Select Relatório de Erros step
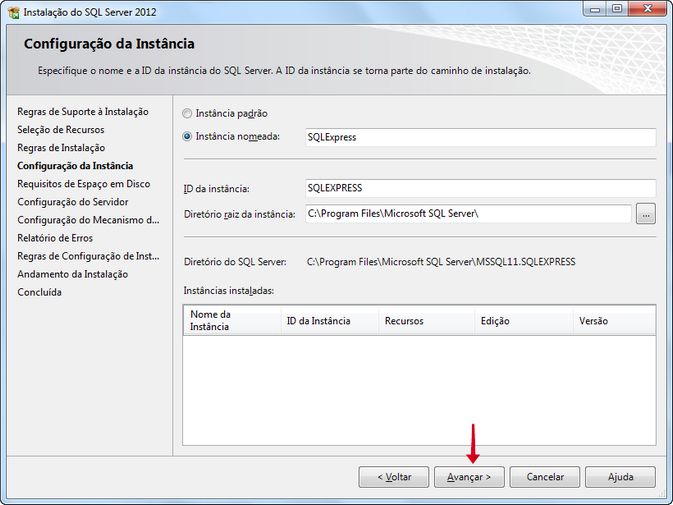 55,238
